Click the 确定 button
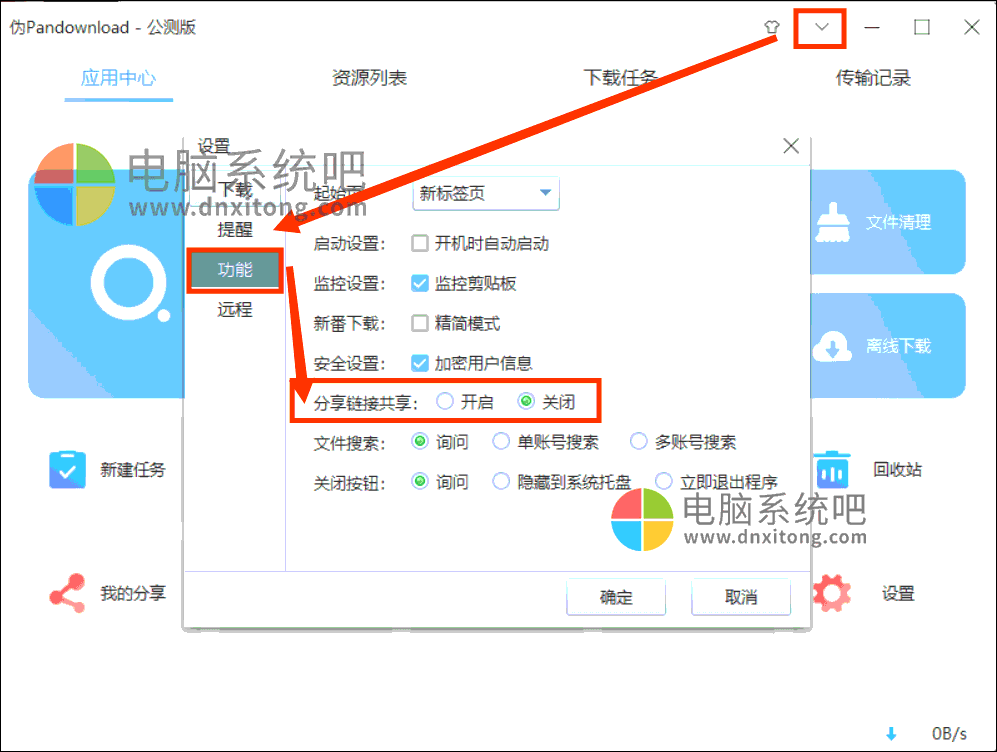The width and height of the screenshot is (997, 752). tap(616, 596)
